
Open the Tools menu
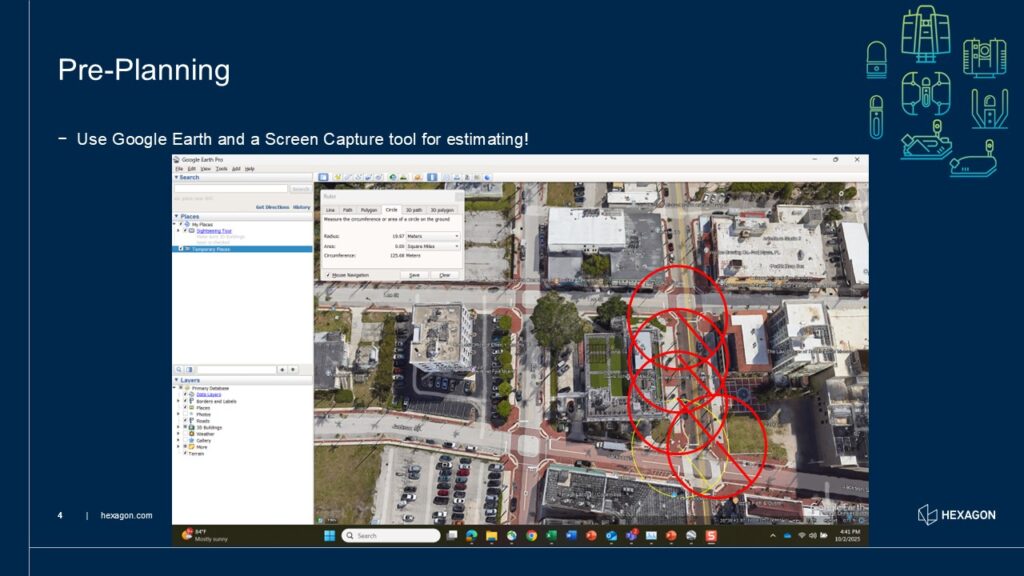[x=221, y=169]
